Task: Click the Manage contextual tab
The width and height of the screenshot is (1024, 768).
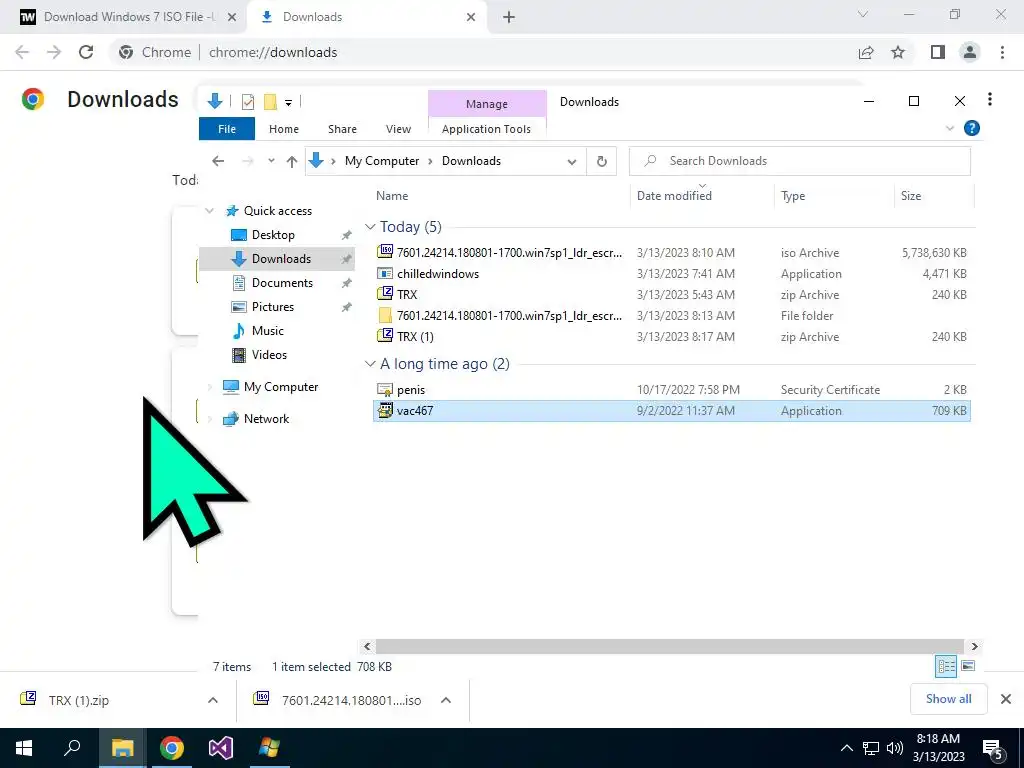Action: (487, 104)
